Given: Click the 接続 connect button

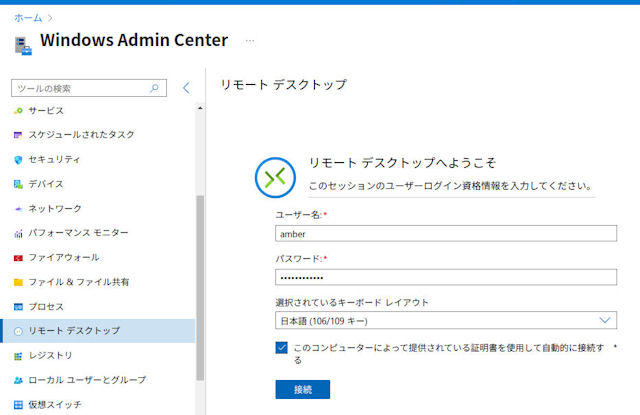Looking at the screenshot, I should point(302,389).
